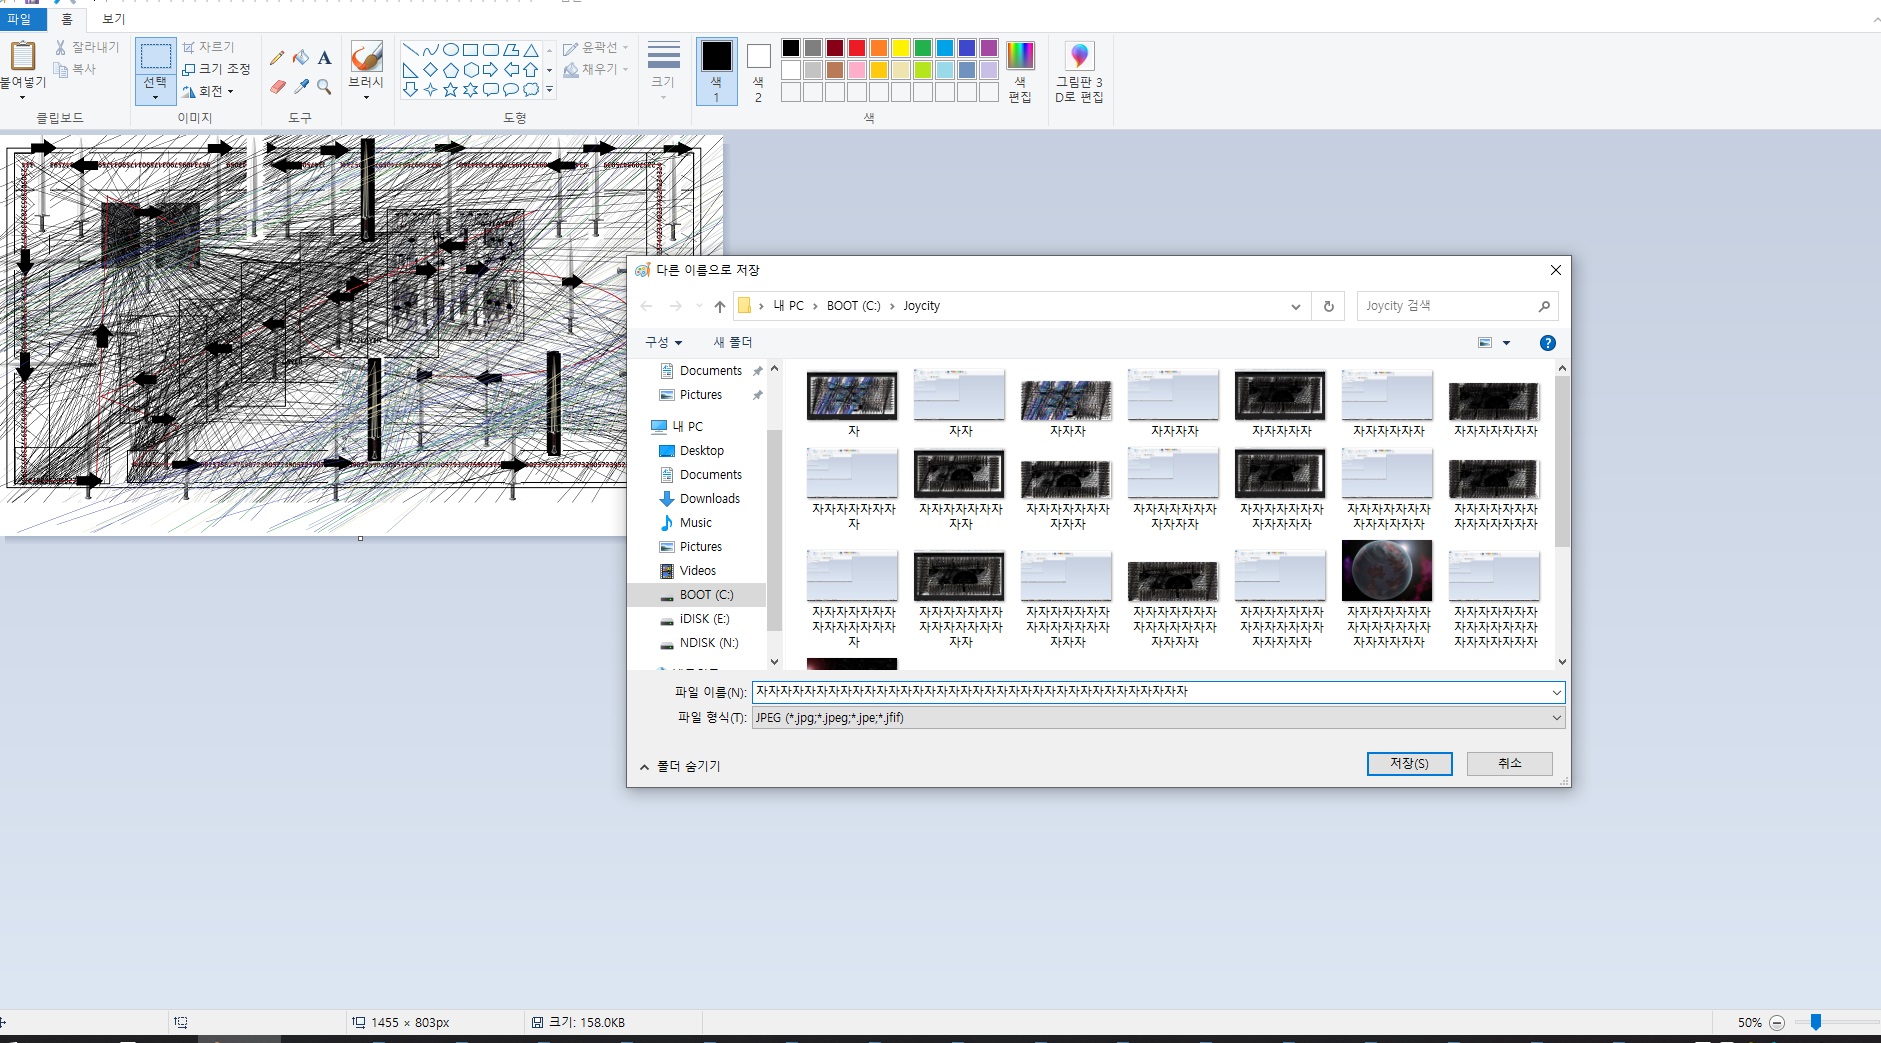1881x1043 pixels.
Task: Select NDISK (N:) drive
Action: point(708,643)
